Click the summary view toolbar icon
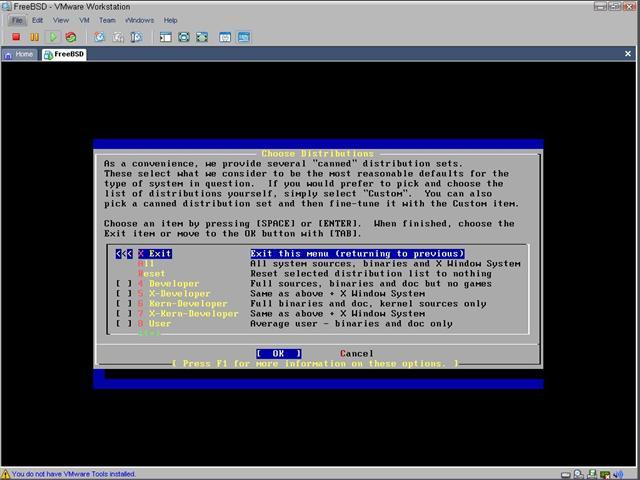The width and height of the screenshot is (640, 480). pyautogui.click(x=225, y=37)
